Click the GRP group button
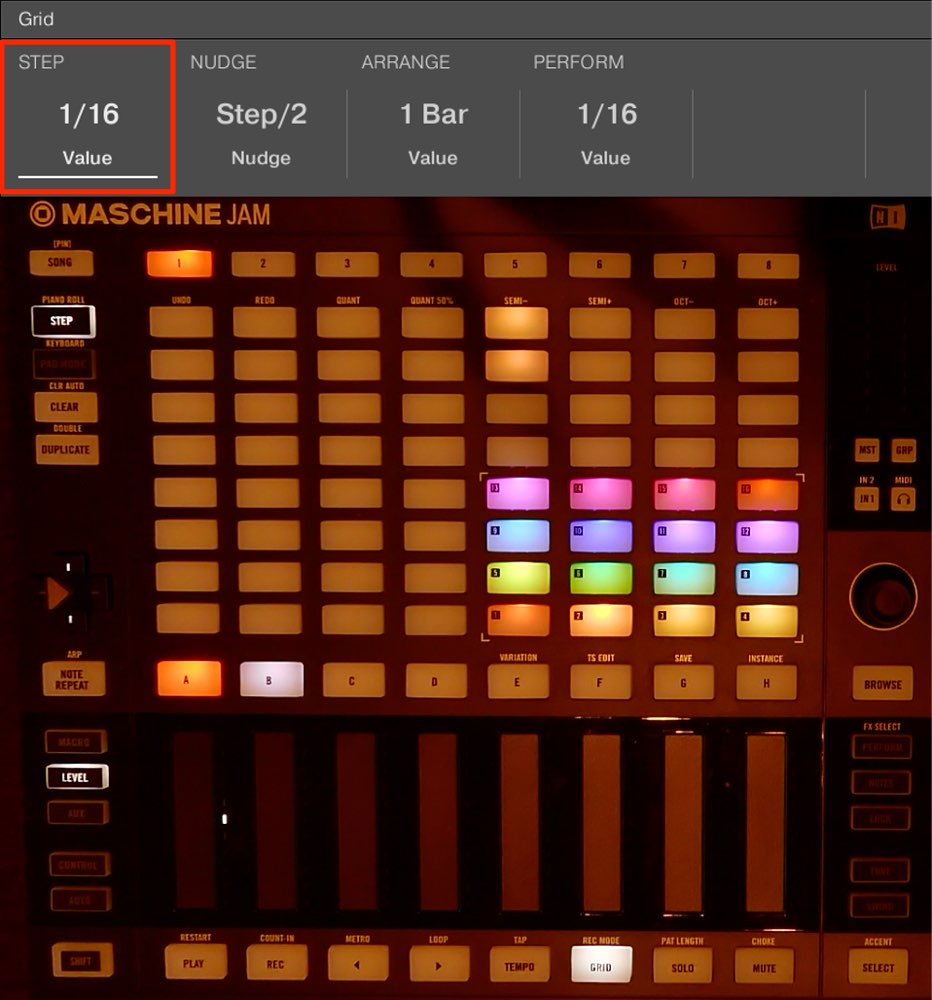The height and width of the screenshot is (1000, 932). coord(903,450)
